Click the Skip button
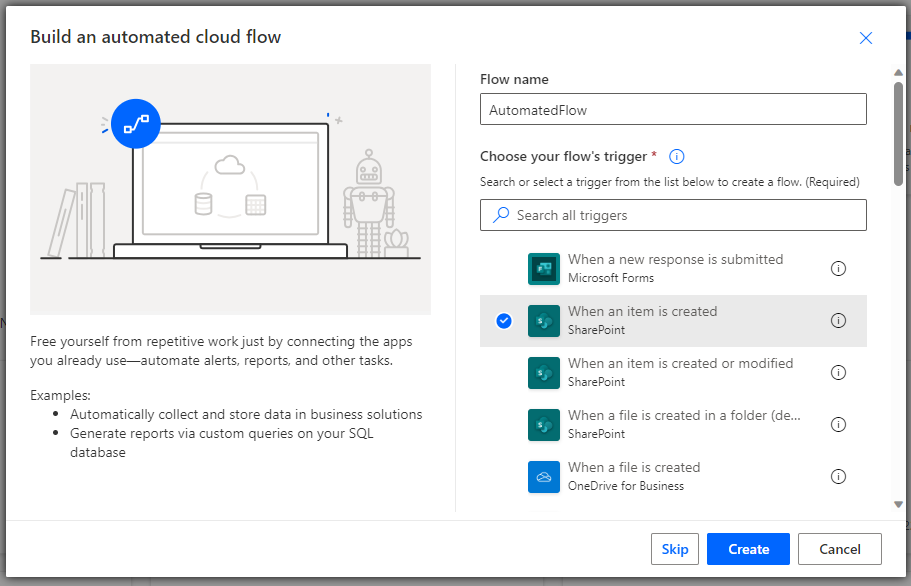 pos(675,548)
